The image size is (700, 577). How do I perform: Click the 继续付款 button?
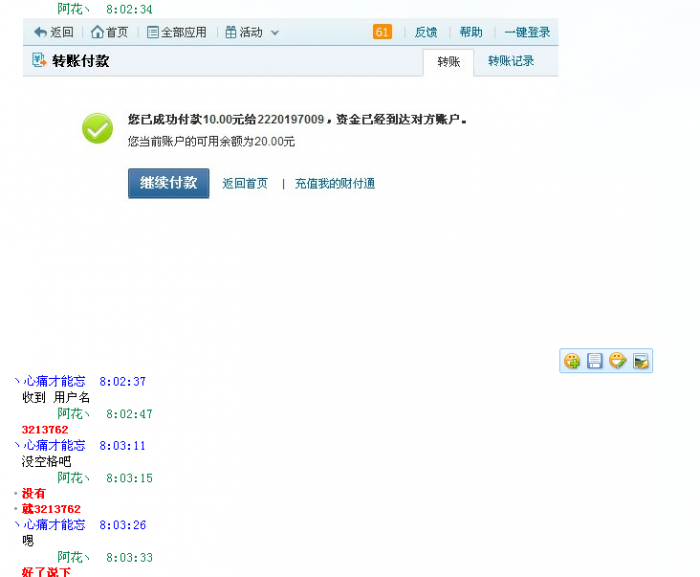(x=168, y=183)
